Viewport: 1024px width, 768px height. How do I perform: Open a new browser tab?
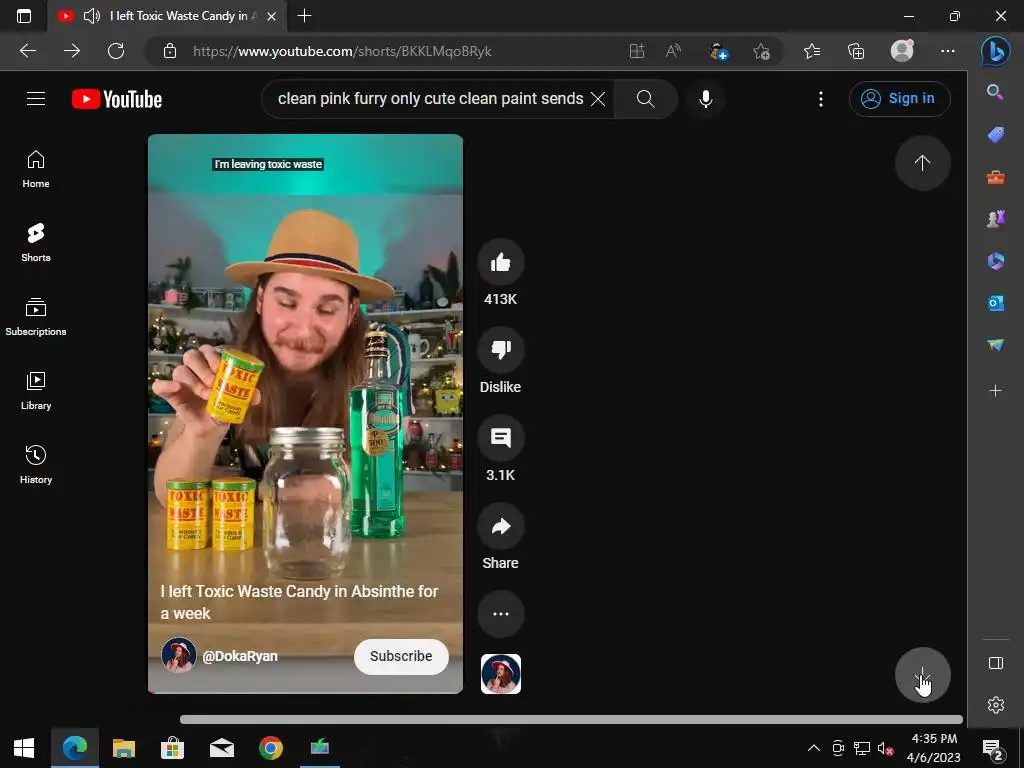[304, 16]
